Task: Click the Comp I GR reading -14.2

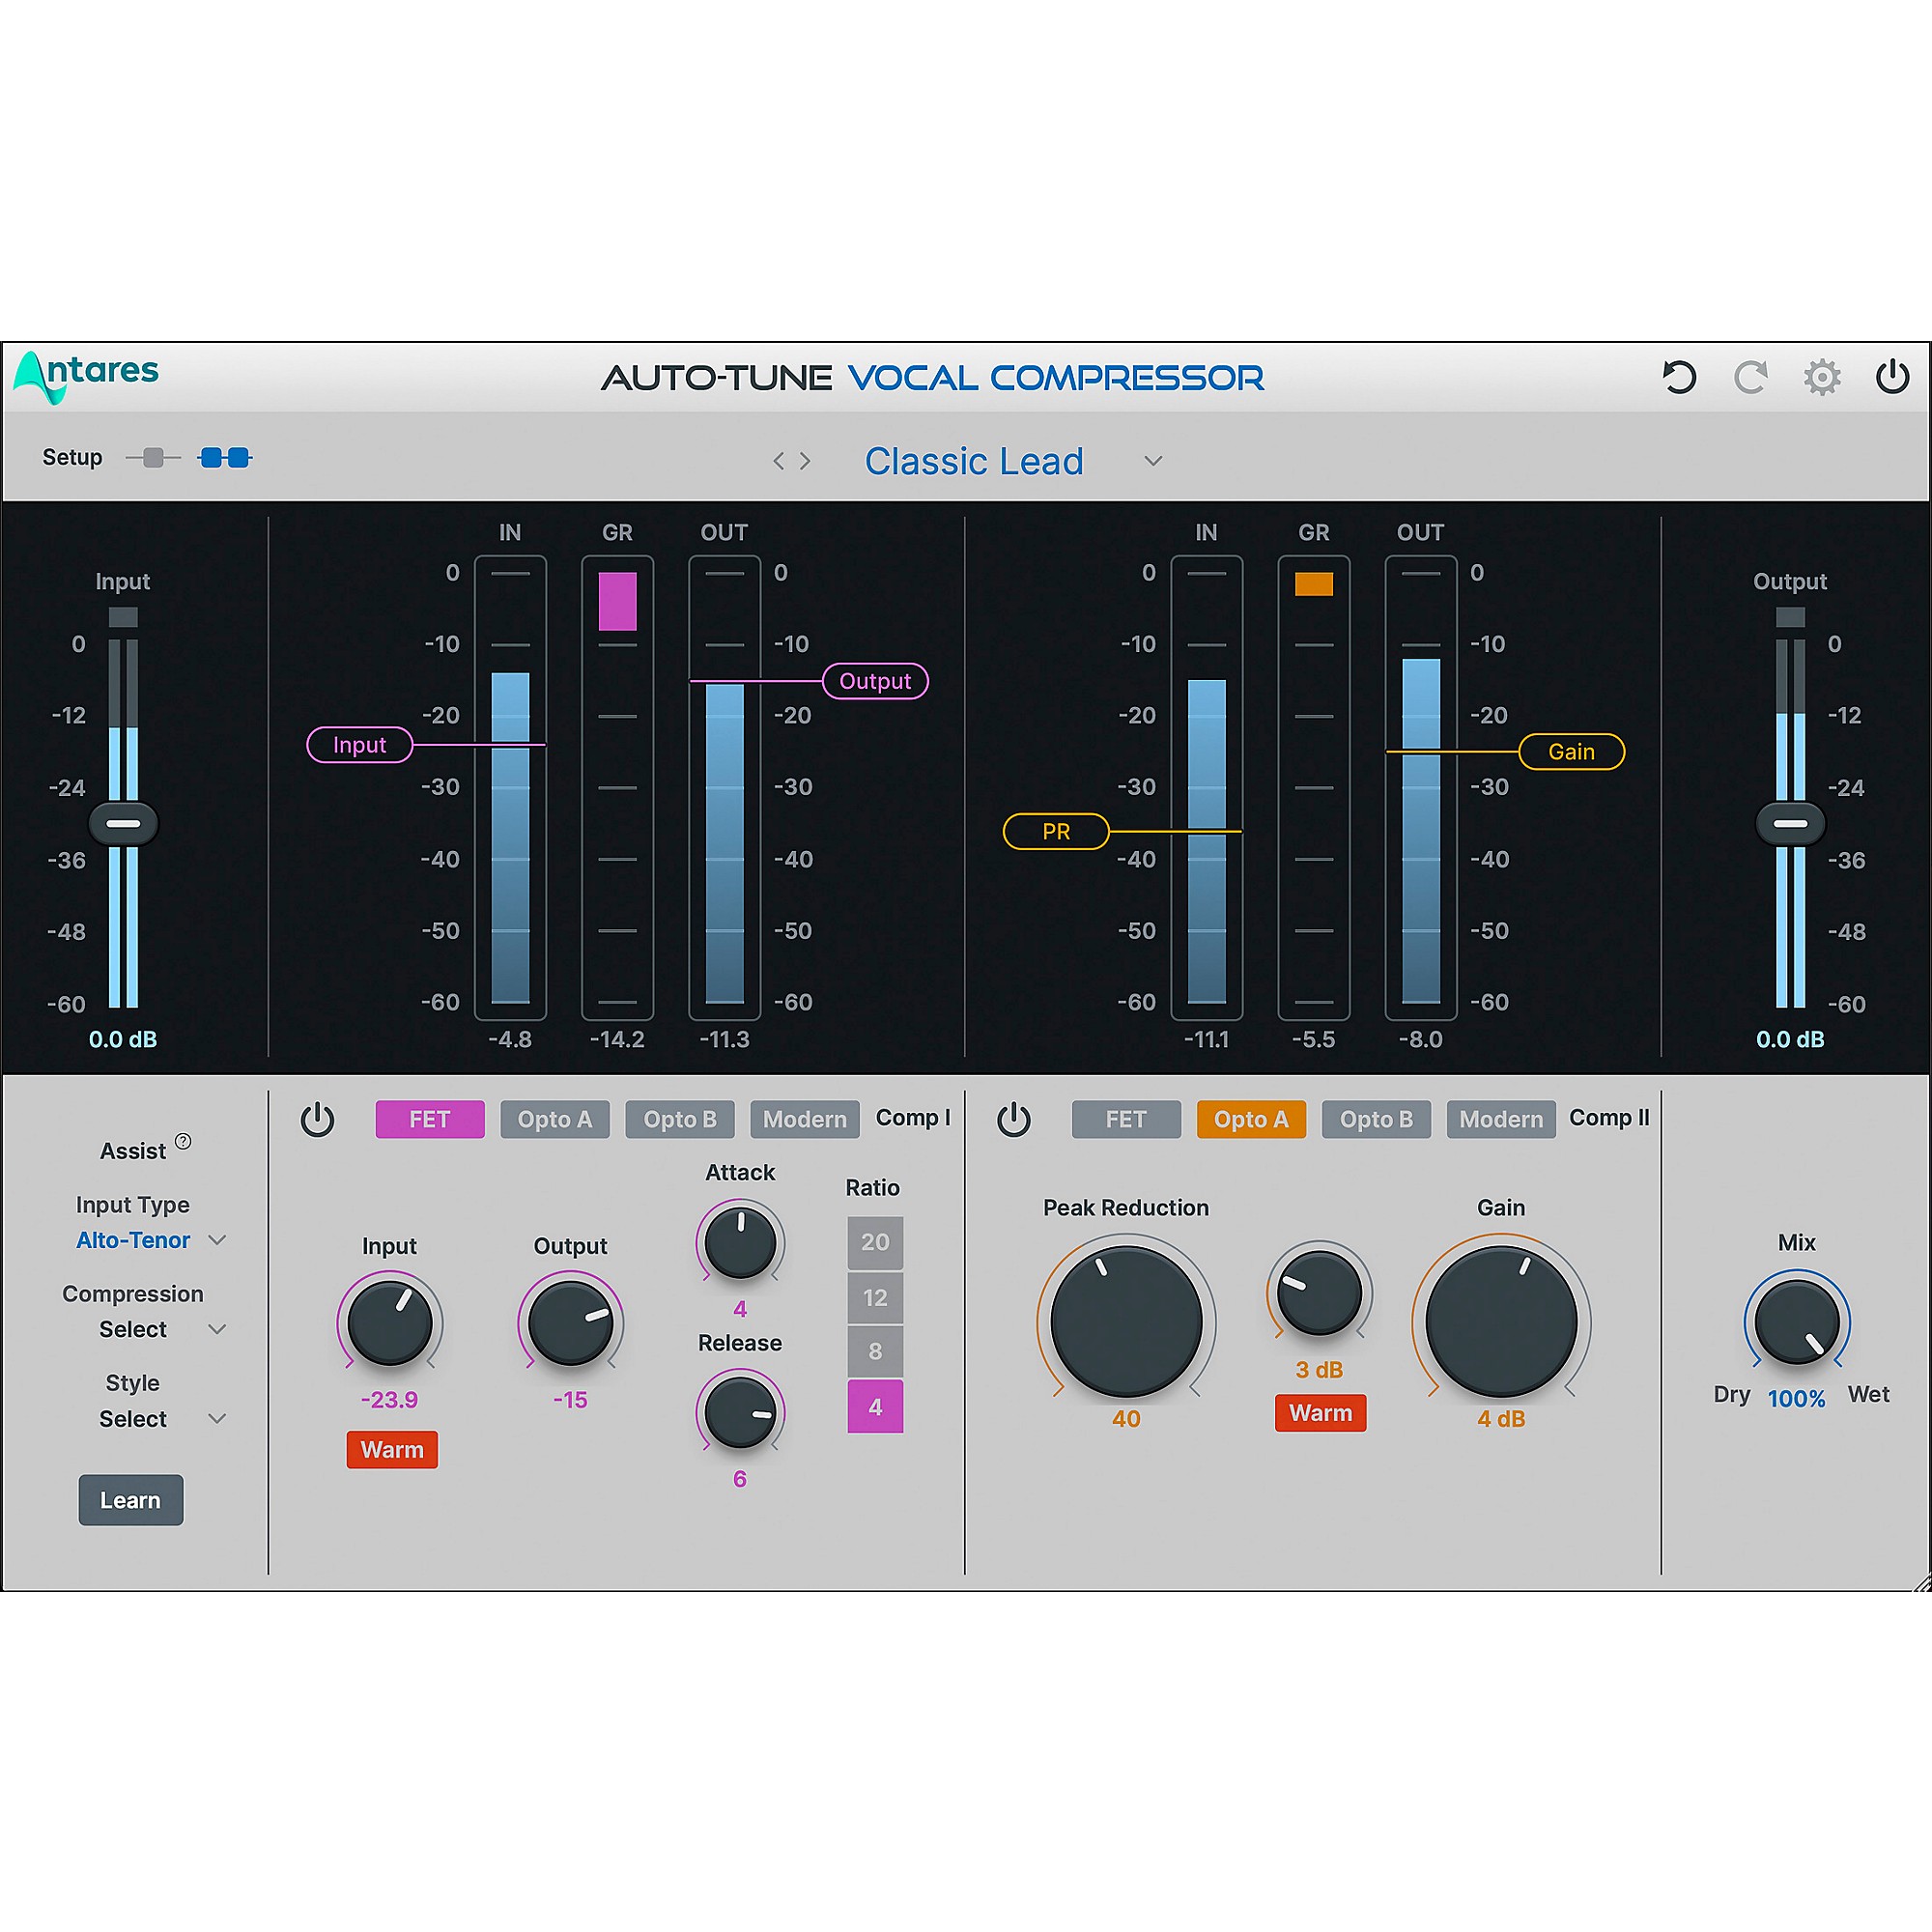Action: coord(617,1039)
